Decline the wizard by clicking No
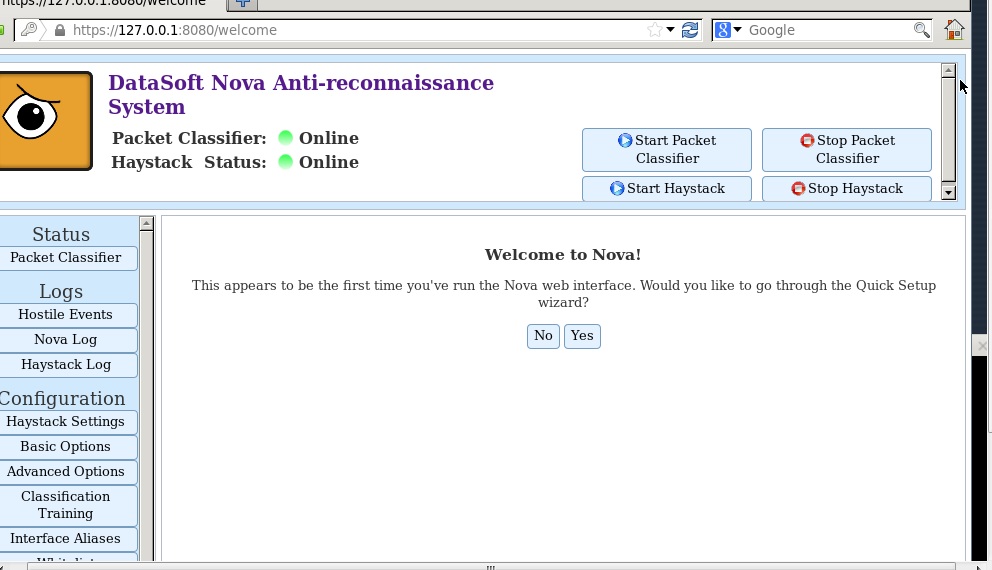The image size is (992, 570). coord(543,336)
